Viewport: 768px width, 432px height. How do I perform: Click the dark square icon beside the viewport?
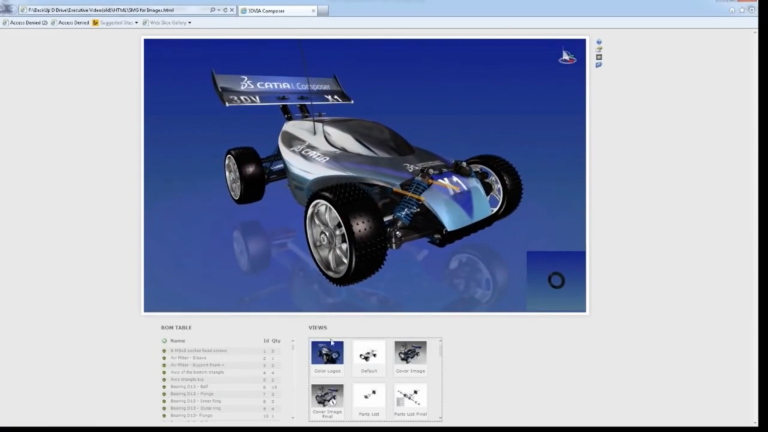click(x=599, y=57)
